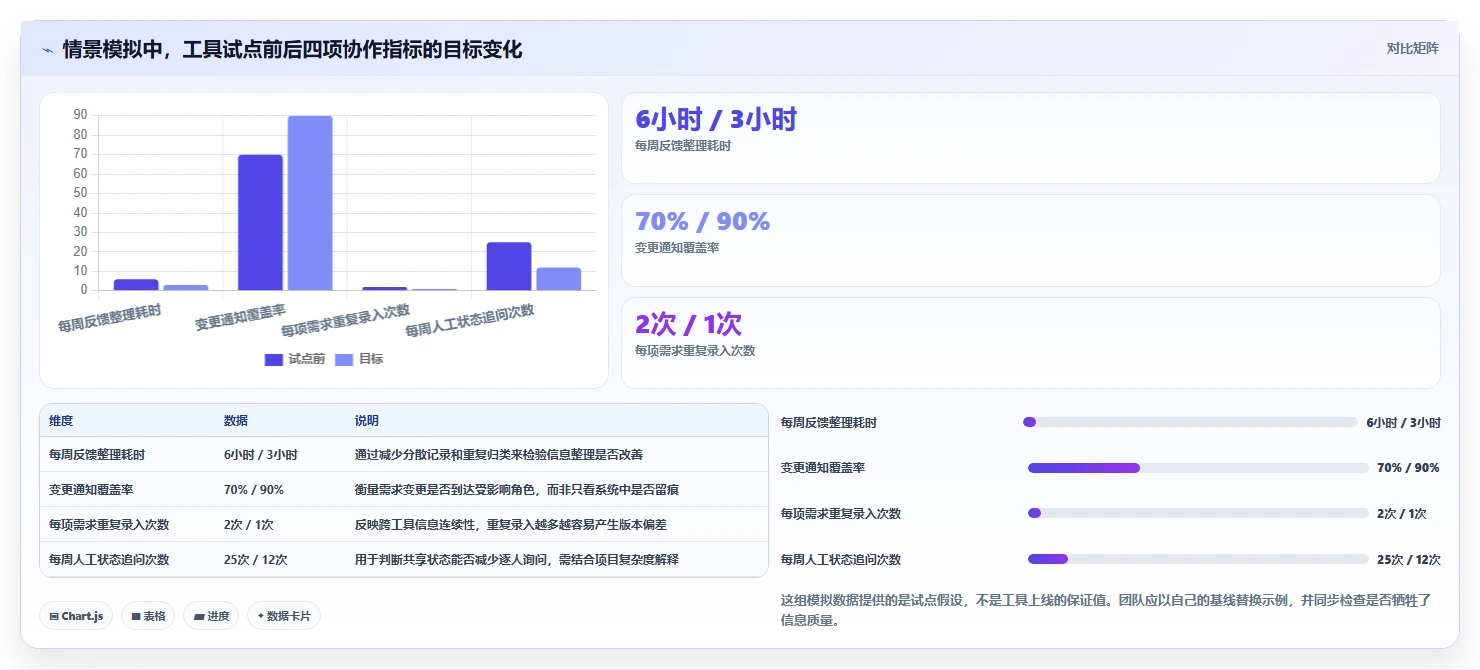The width and height of the screenshot is (1480, 670).
Task: Click description starting 通过减少分散记录
Action: click(x=499, y=454)
